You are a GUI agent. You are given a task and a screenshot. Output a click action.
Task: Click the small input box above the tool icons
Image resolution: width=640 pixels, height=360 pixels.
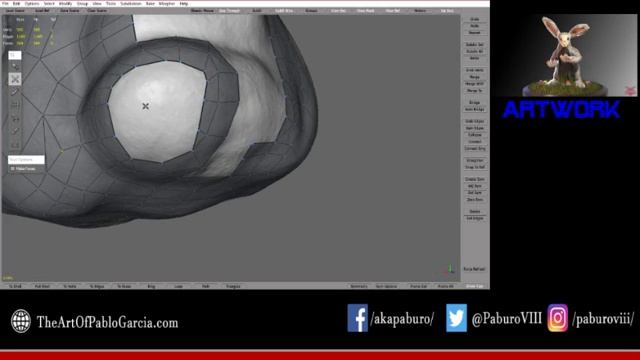(x=15, y=55)
